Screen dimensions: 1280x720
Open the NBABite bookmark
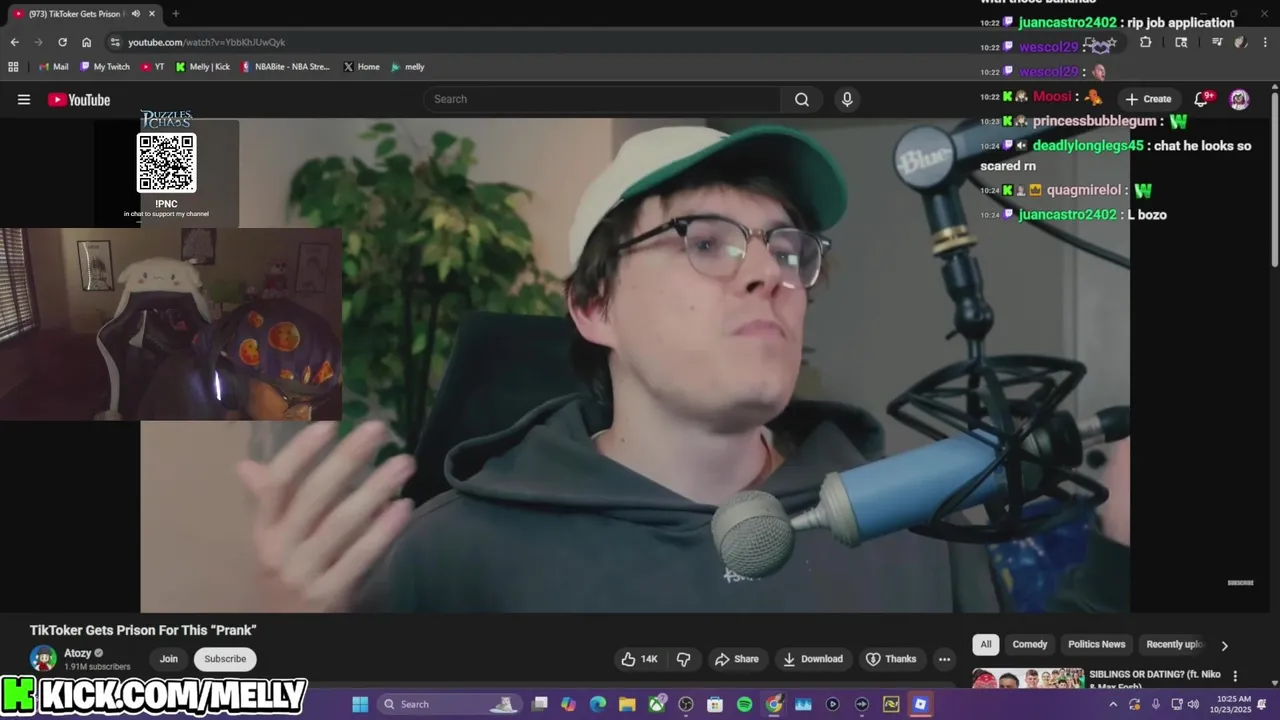click(286, 67)
